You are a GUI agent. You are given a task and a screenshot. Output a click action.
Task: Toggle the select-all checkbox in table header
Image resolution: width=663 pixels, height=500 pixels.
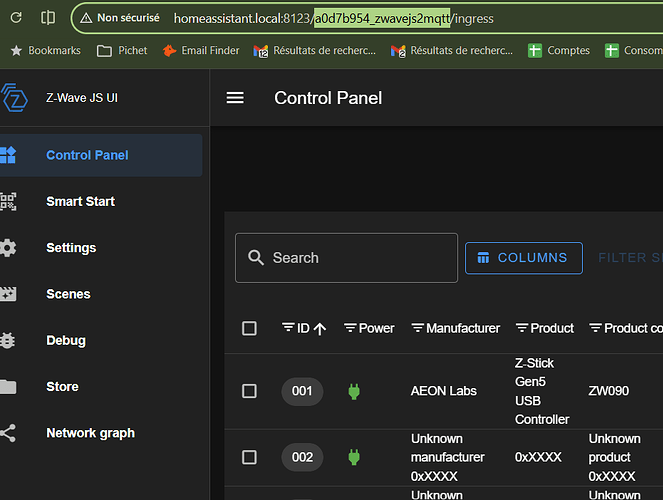(x=250, y=328)
